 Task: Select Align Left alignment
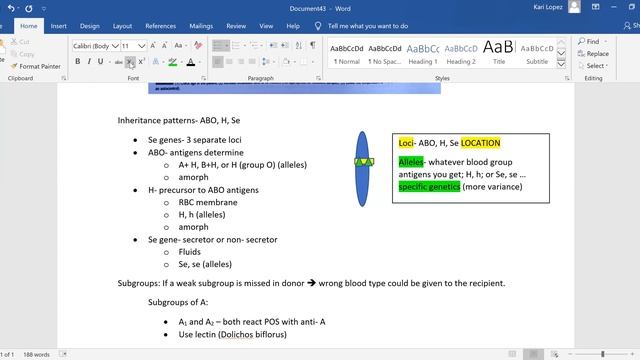[x=218, y=62]
